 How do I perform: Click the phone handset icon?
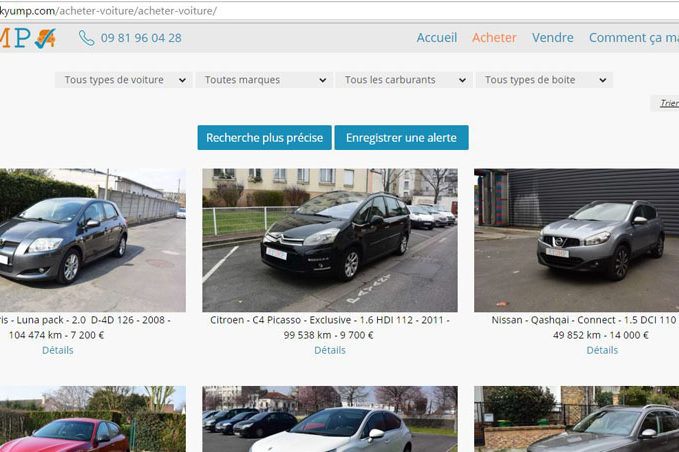point(86,38)
